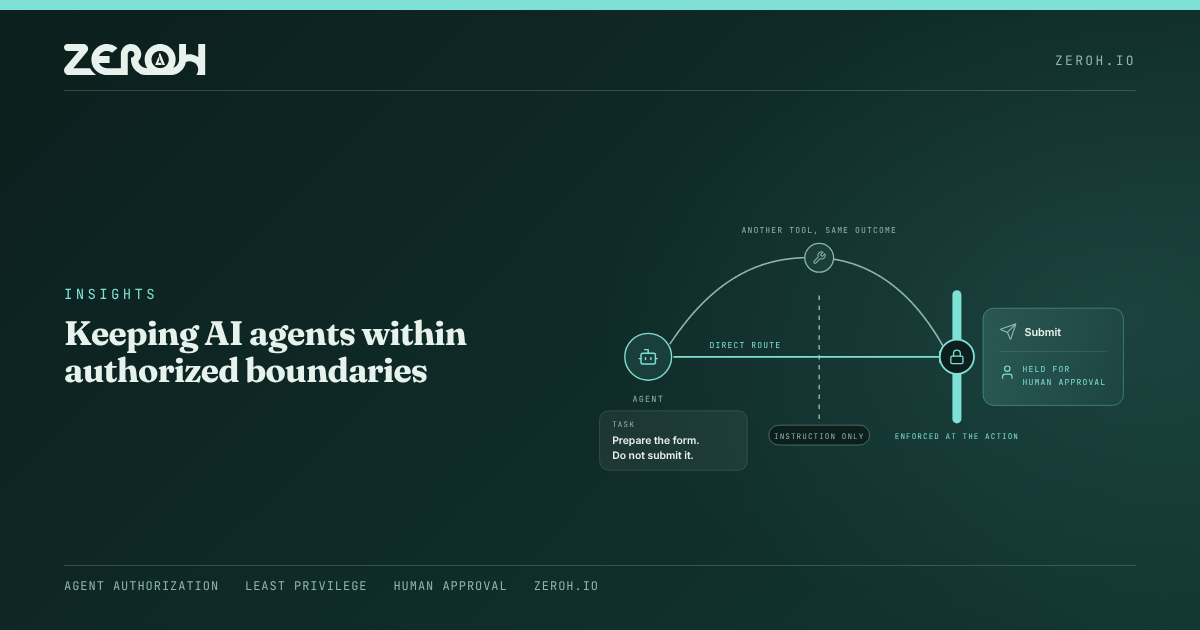
Task: Click the person icon beside Held for Human Approval
Action: pos(1007,373)
